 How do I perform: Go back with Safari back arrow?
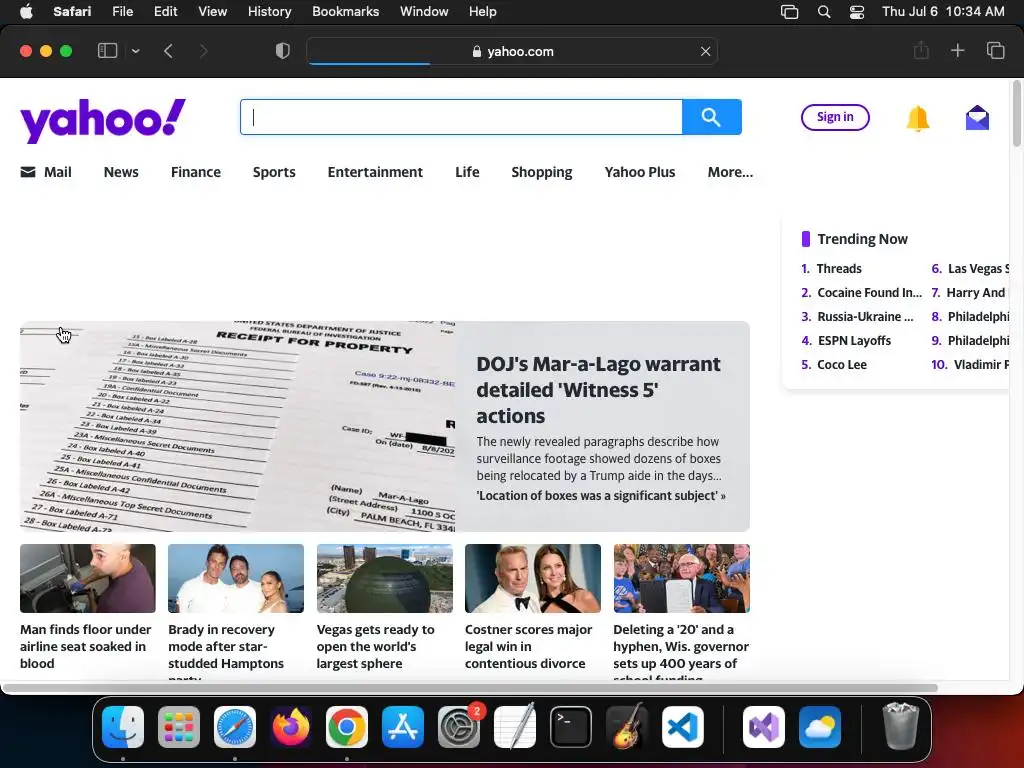point(168,51)
